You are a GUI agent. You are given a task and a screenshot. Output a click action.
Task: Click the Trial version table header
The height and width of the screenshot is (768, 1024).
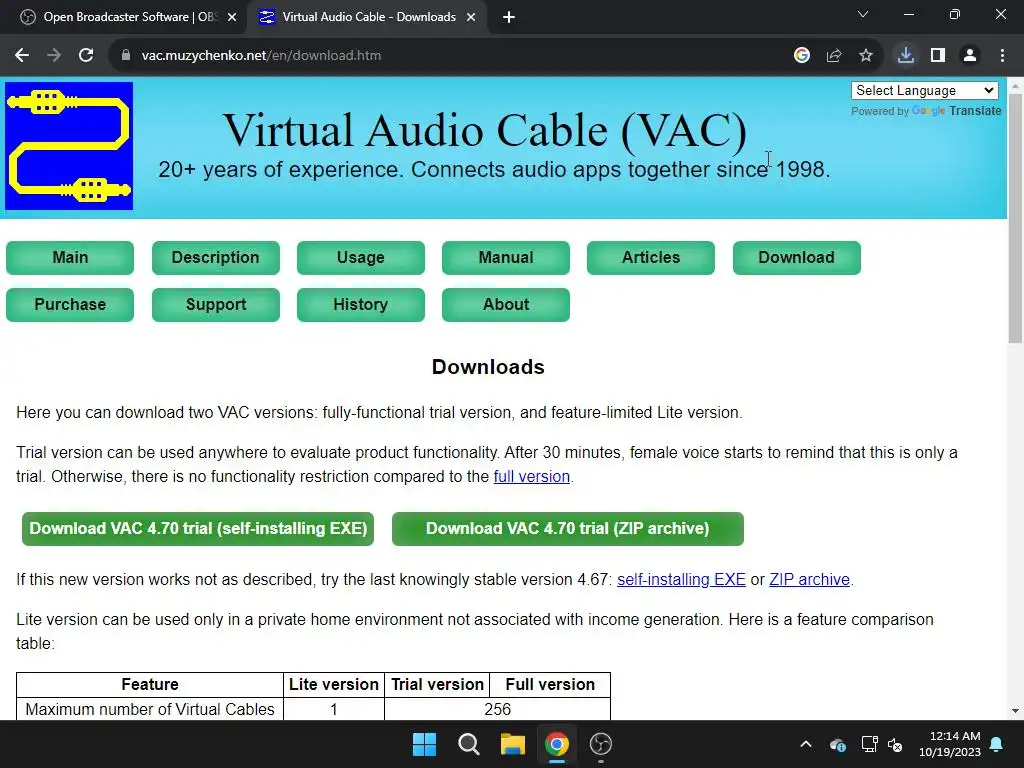pyautogui.click(x=437, y=684)
